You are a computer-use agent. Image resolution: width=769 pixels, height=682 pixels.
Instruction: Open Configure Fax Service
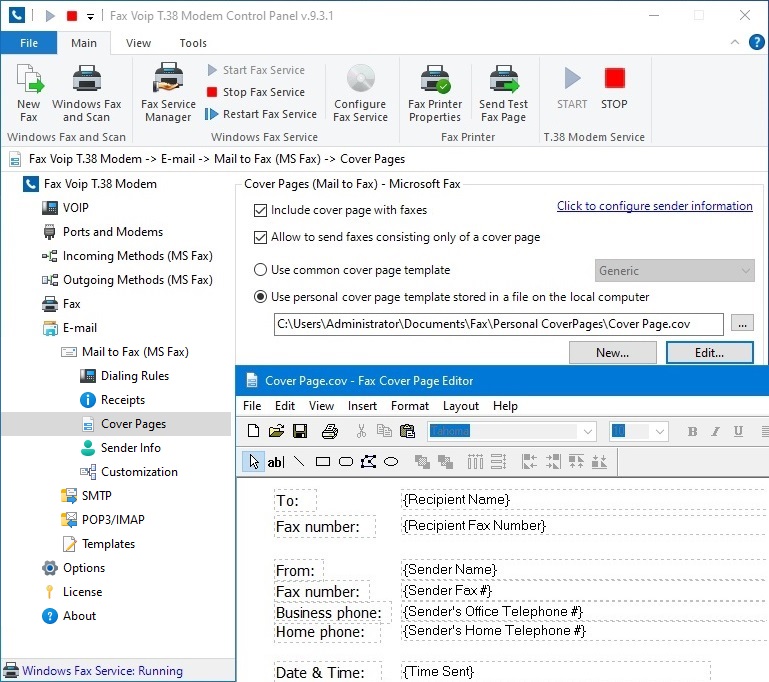pos(360,93)
